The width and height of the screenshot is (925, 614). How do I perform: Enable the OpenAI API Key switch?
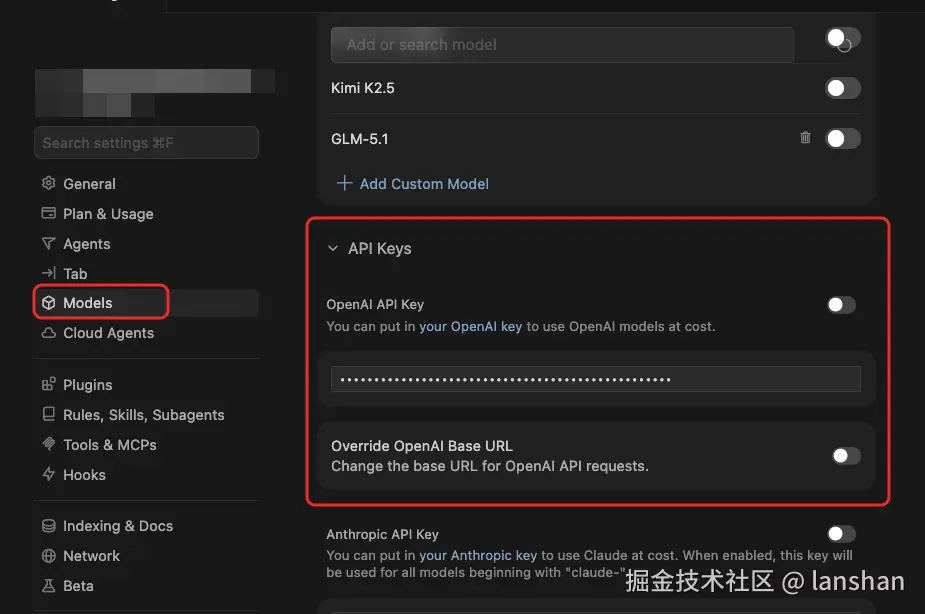(841, 305)
